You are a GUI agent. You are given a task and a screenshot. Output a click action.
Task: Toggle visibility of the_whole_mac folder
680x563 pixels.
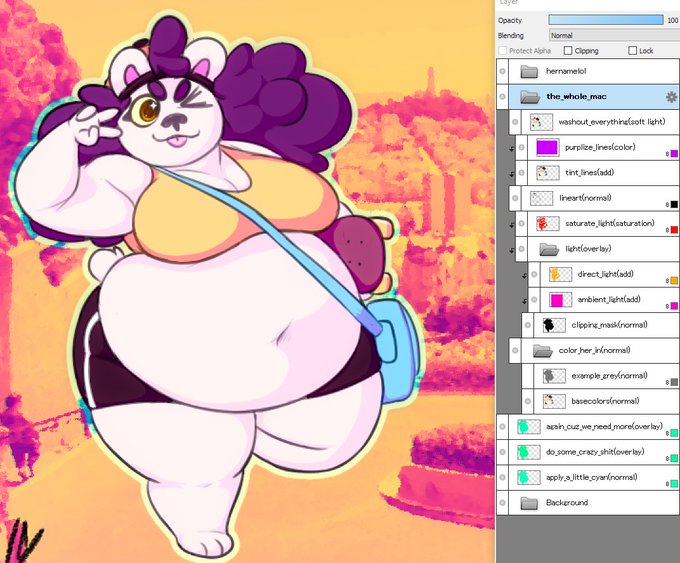click(x=503, y=97)
